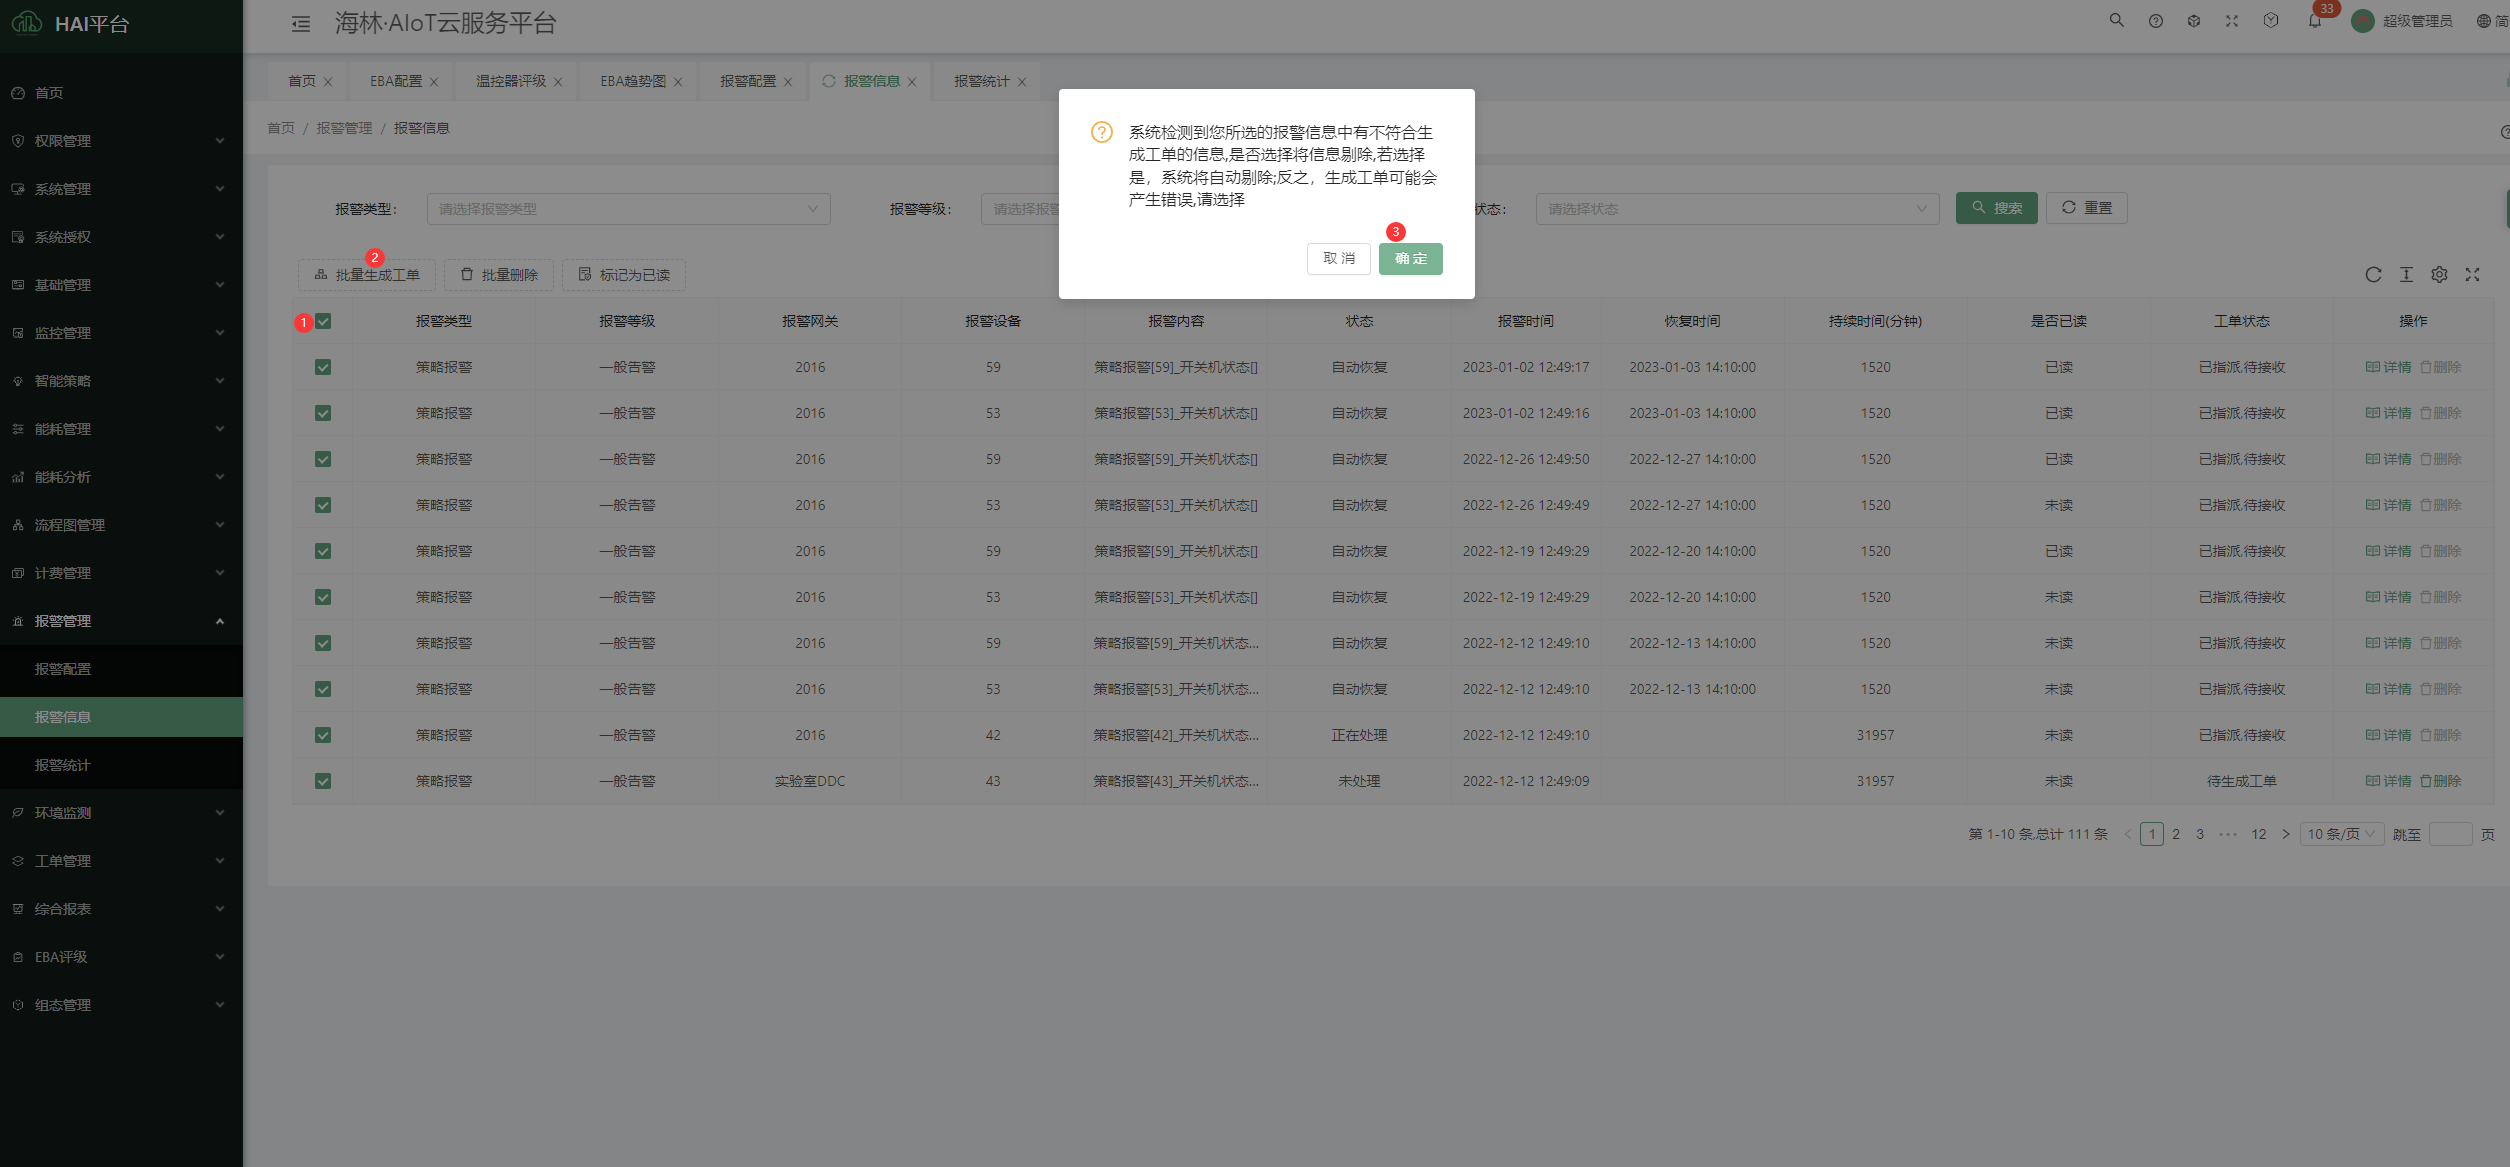
Task: Click the table fullscreen expand icon
Action: (x=2472, y=275)
